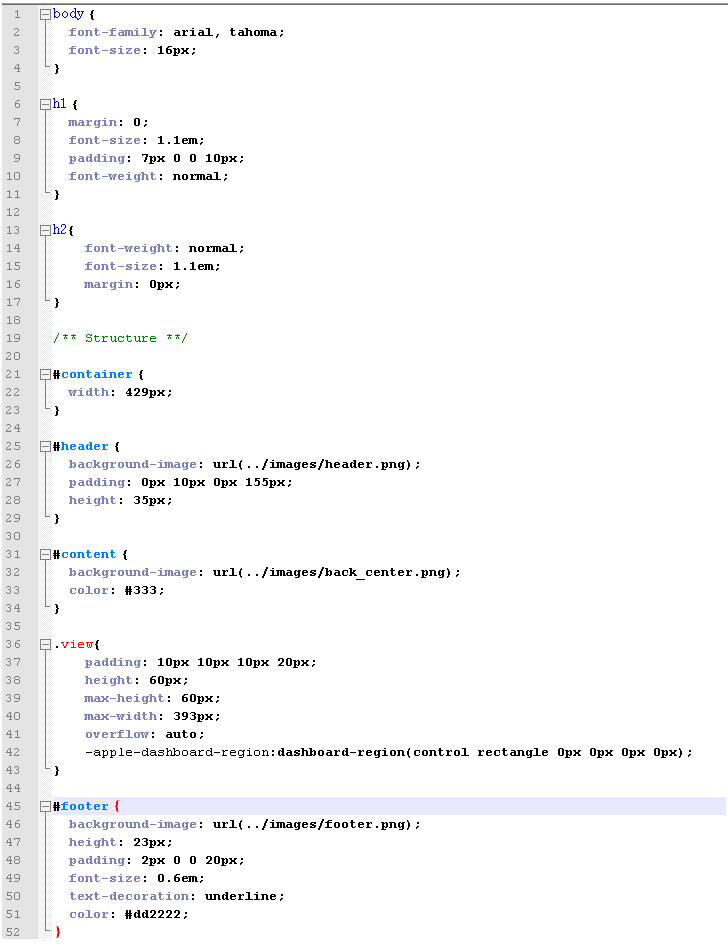Collapse the h1 rule fold marker
728x946 pixels.
click(45, 104)
